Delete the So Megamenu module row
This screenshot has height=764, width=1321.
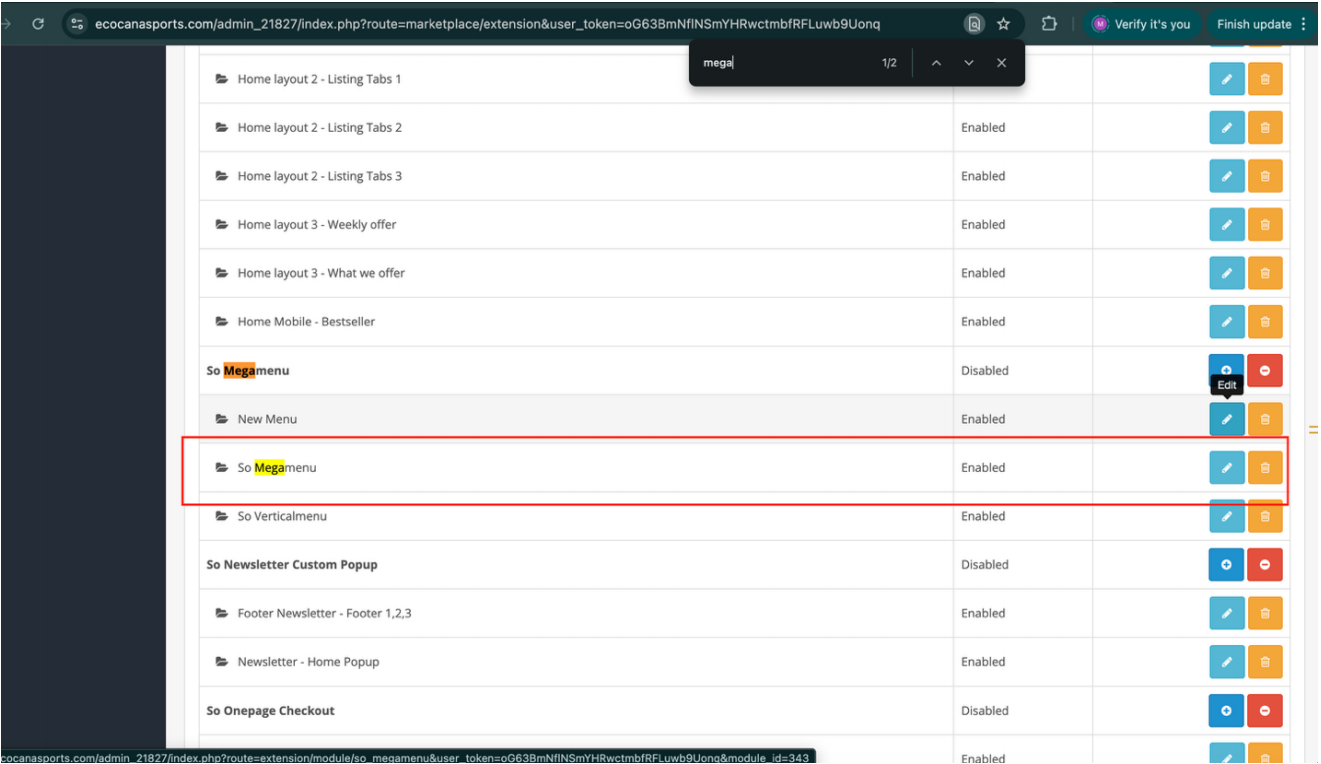1265,467
